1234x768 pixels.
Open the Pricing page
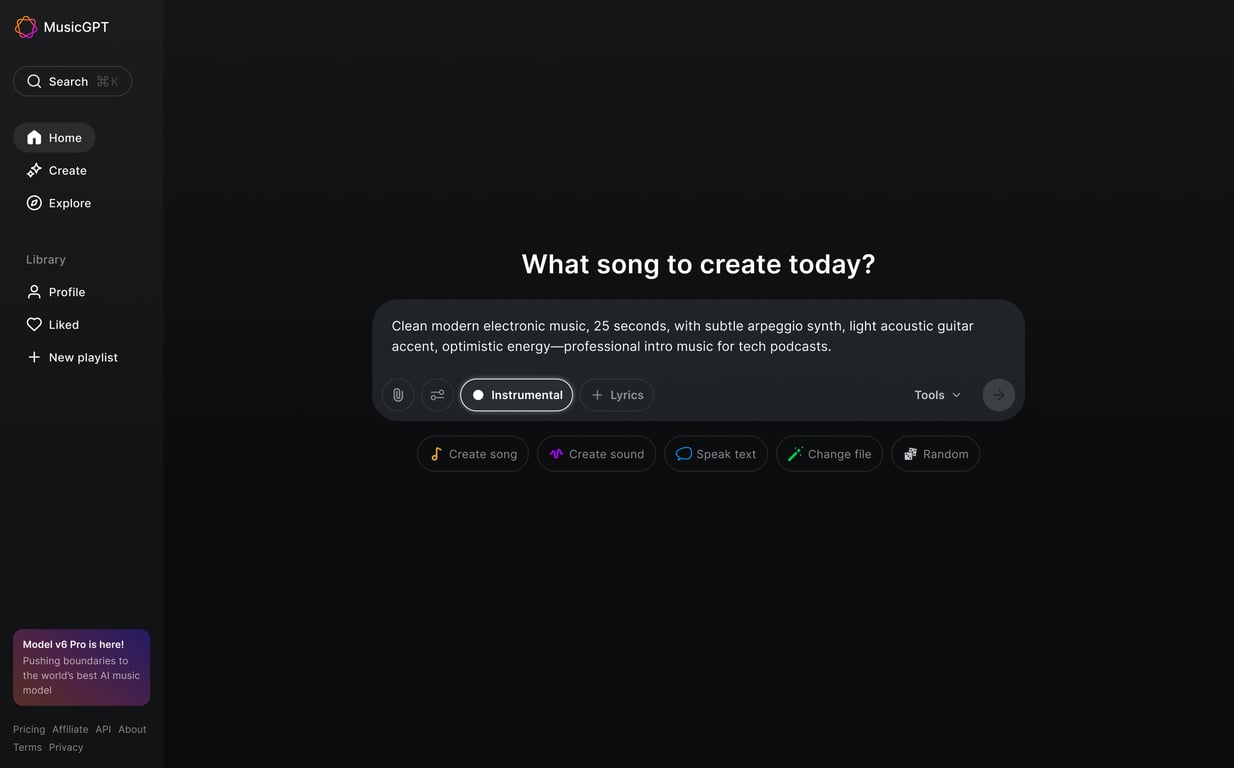tap(28, 729)
